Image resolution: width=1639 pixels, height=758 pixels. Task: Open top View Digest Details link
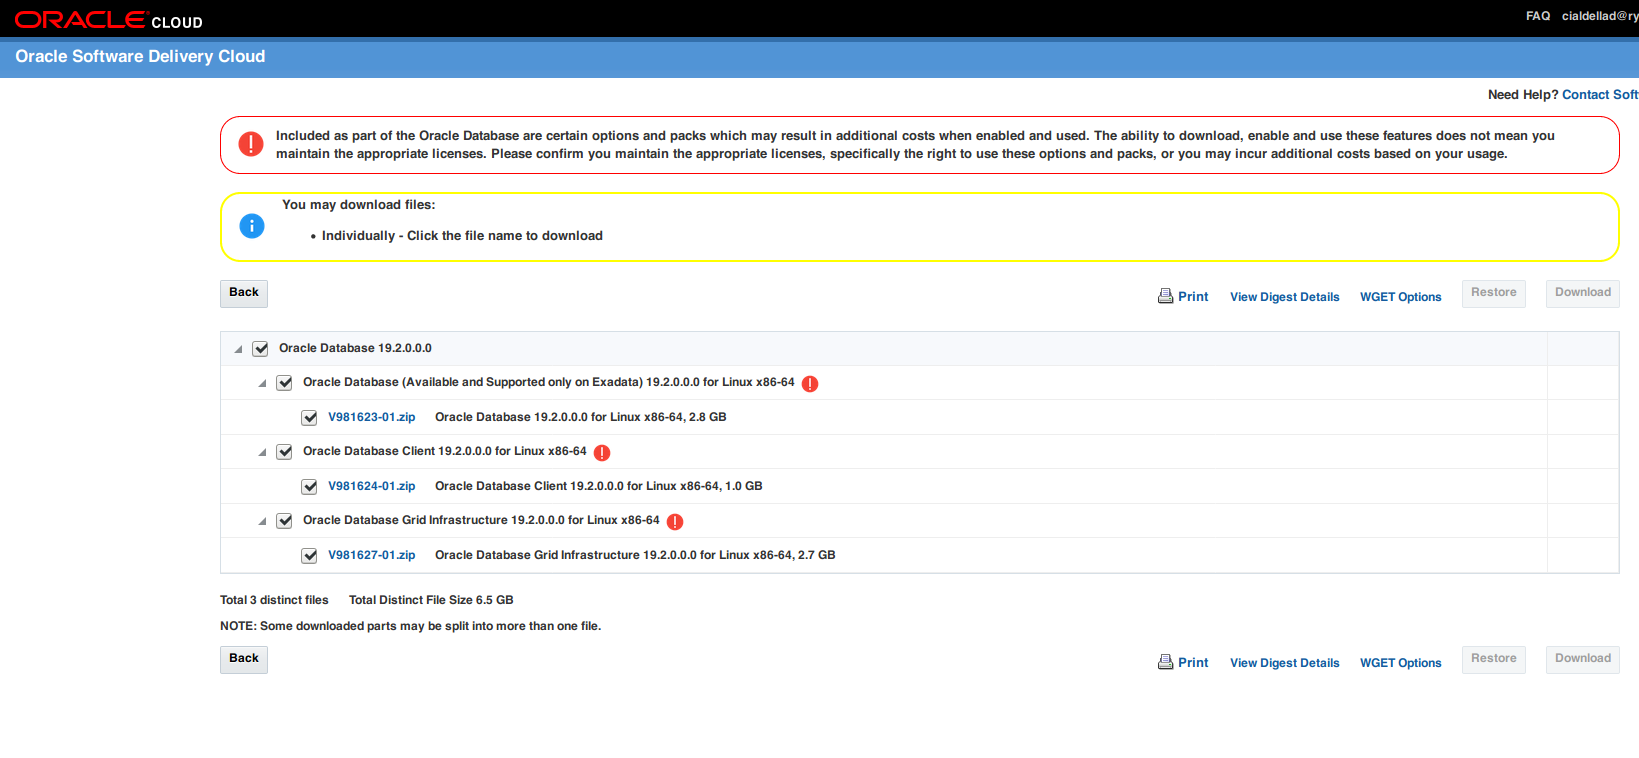1284,297
